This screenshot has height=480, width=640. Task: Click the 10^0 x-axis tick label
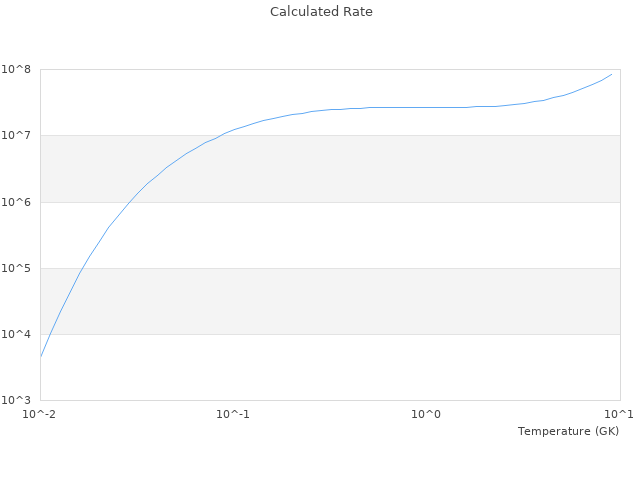coord(426,414)
